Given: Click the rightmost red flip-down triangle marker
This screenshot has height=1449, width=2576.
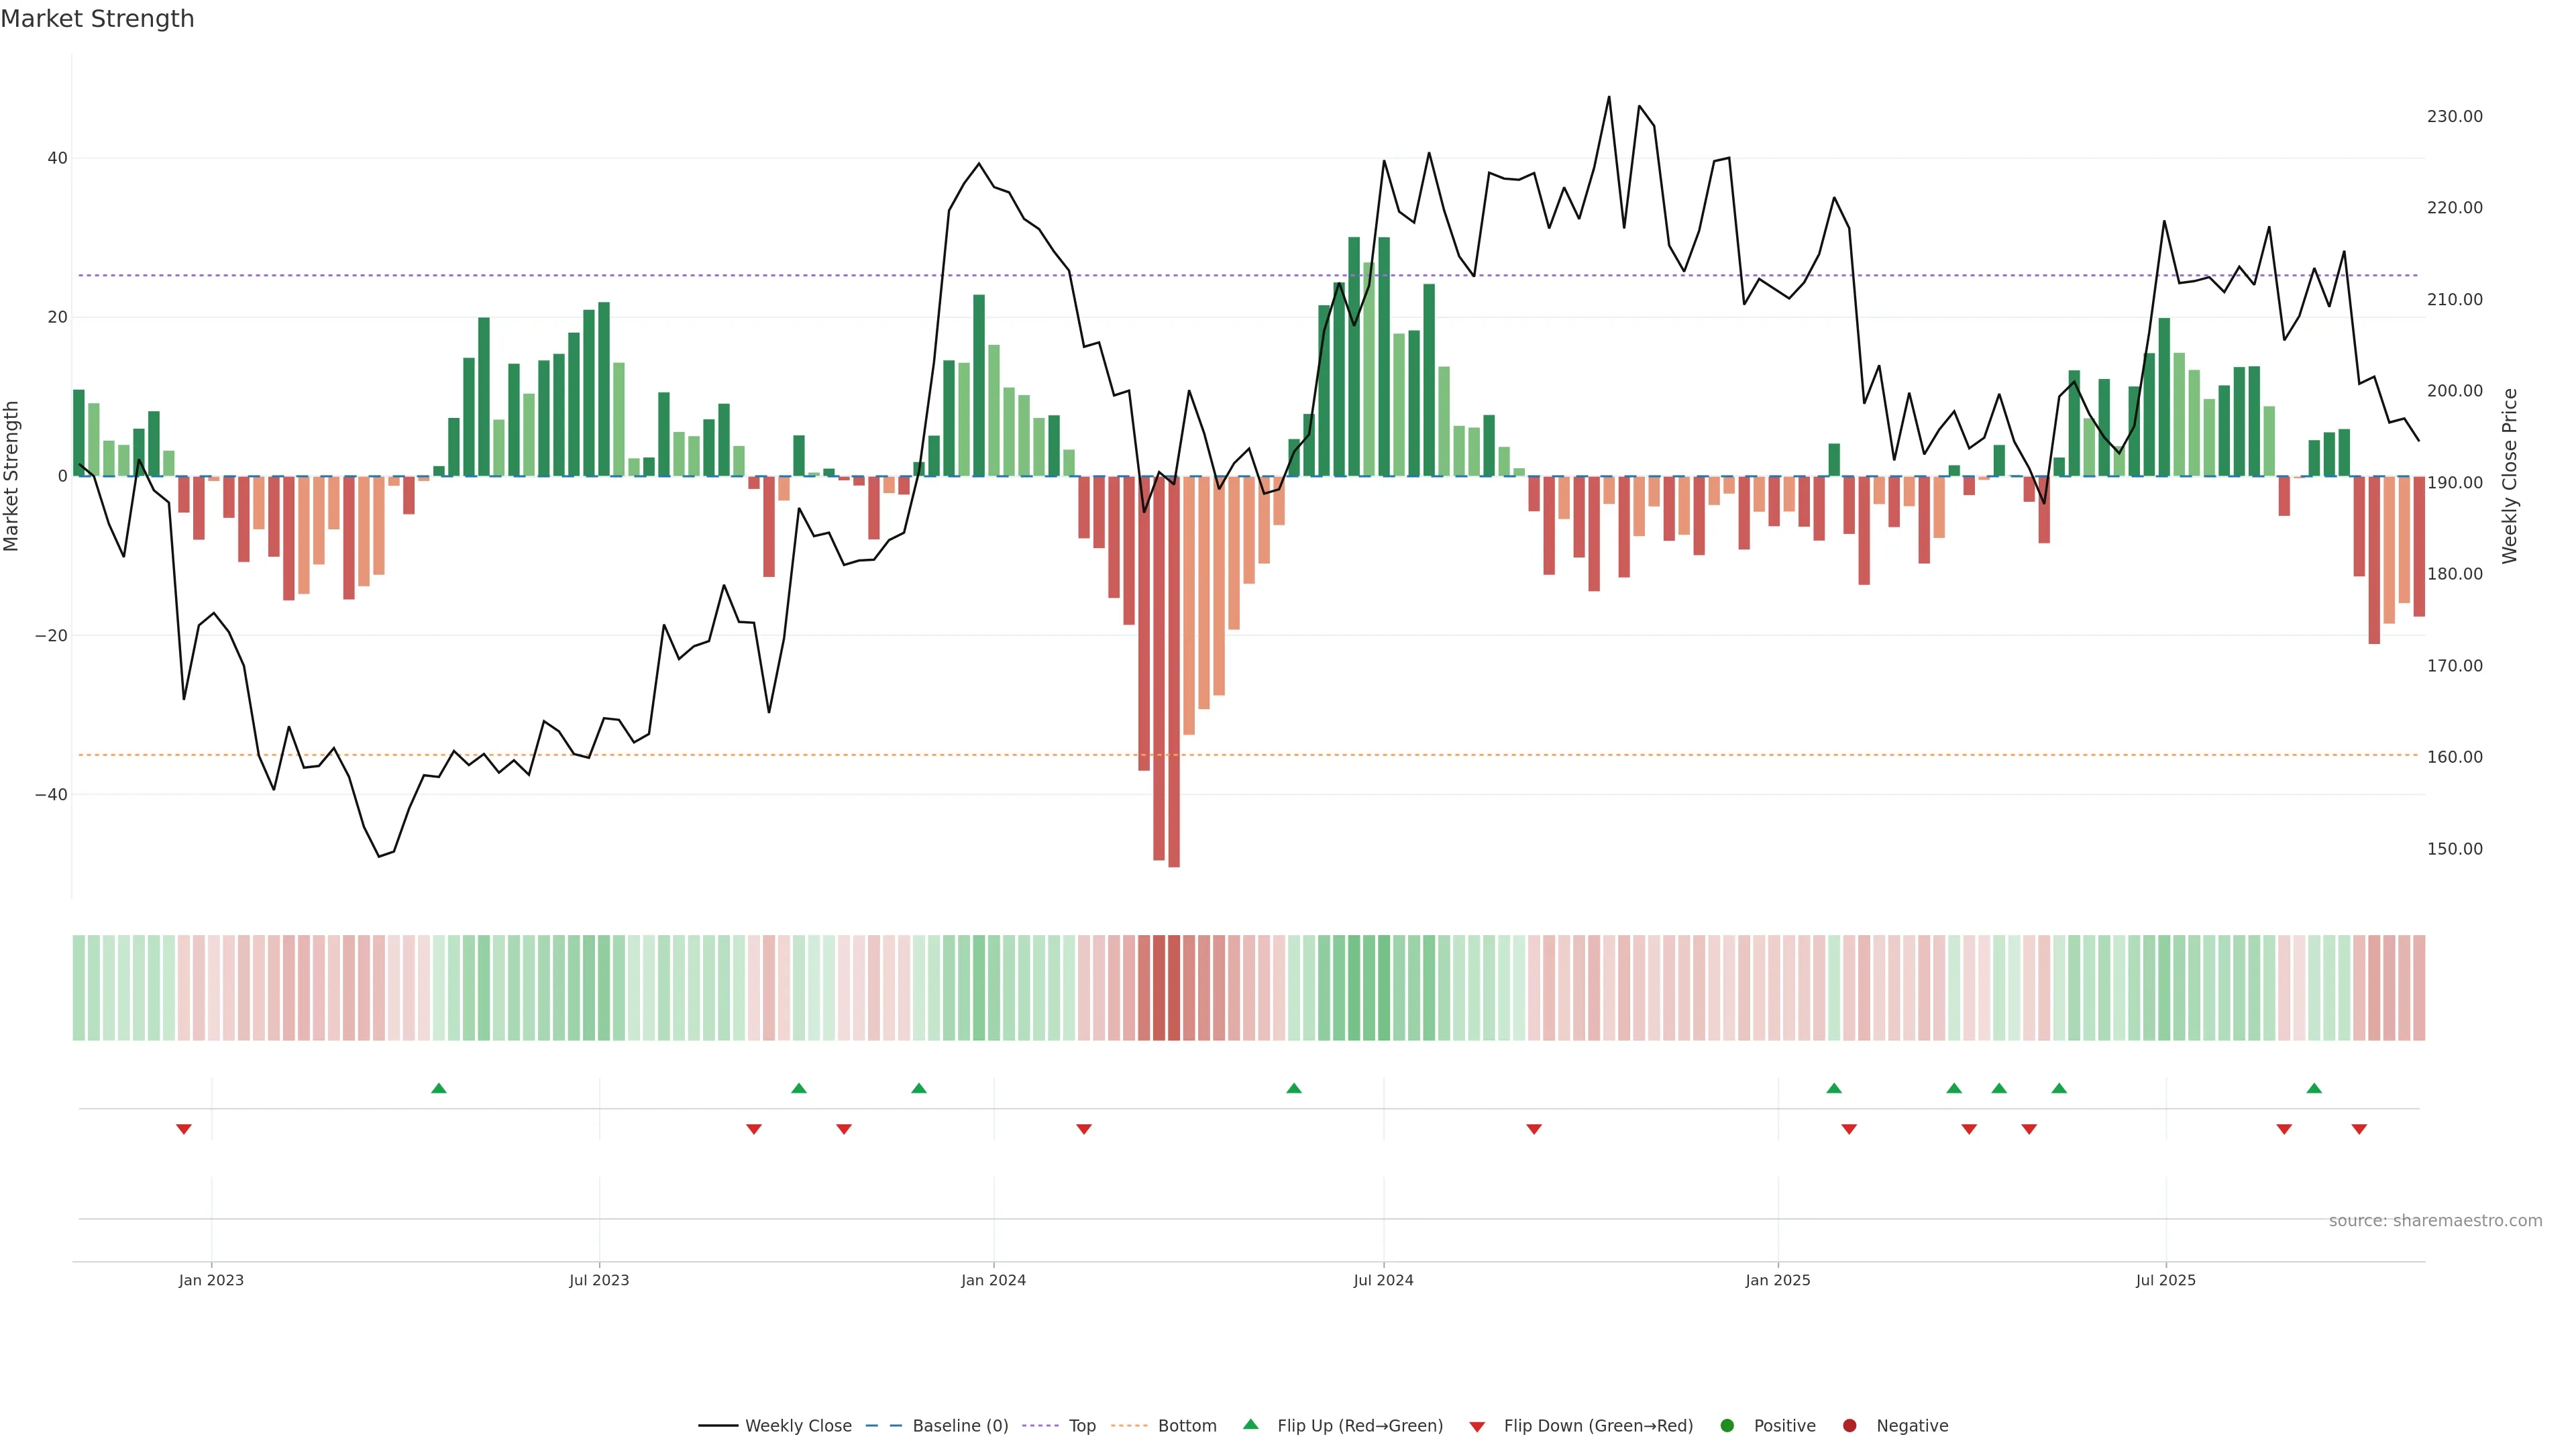Looking at the screenshot, I should click(x=2359, y=1129).
